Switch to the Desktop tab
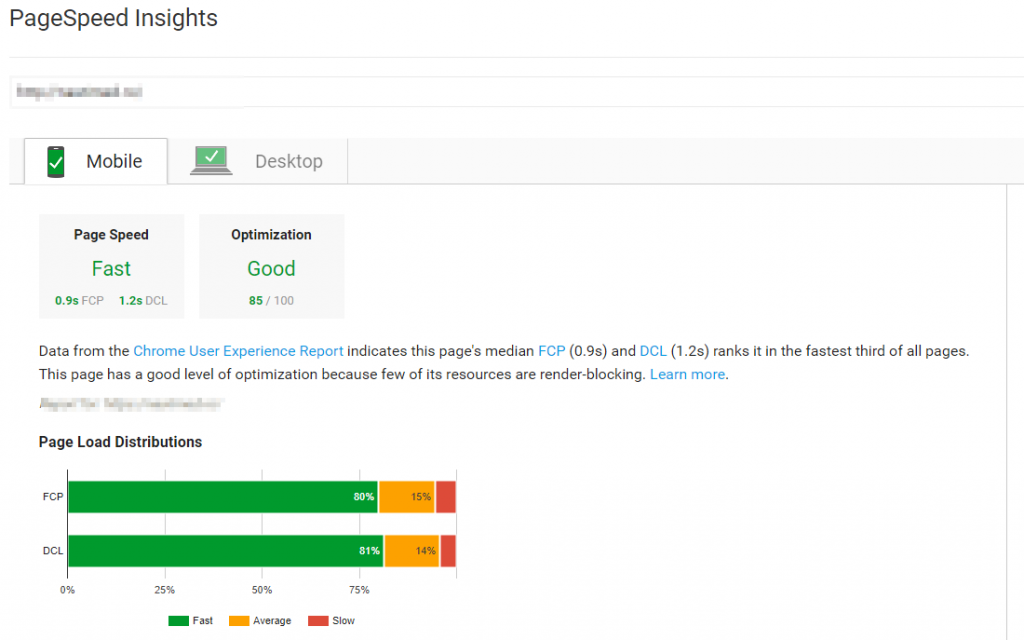This screenshot has height=640, width=1024. click(x=258, y=161)
